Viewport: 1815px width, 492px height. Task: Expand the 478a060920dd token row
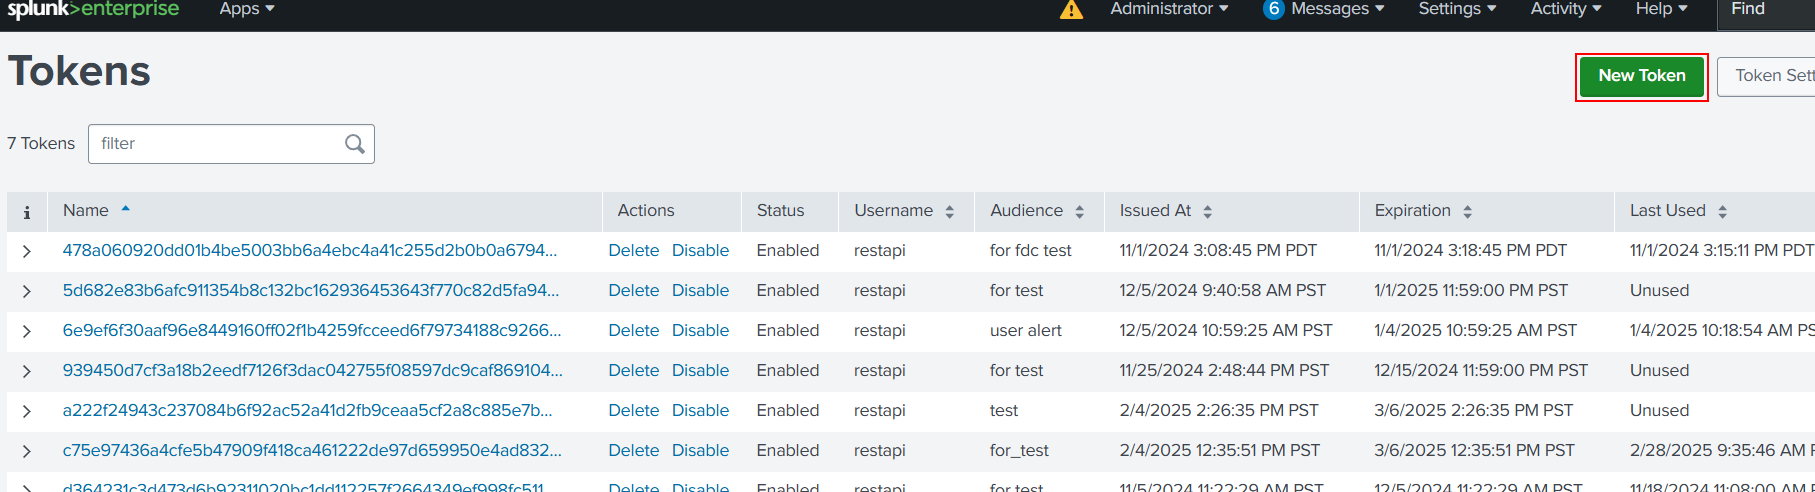[27, 251]
